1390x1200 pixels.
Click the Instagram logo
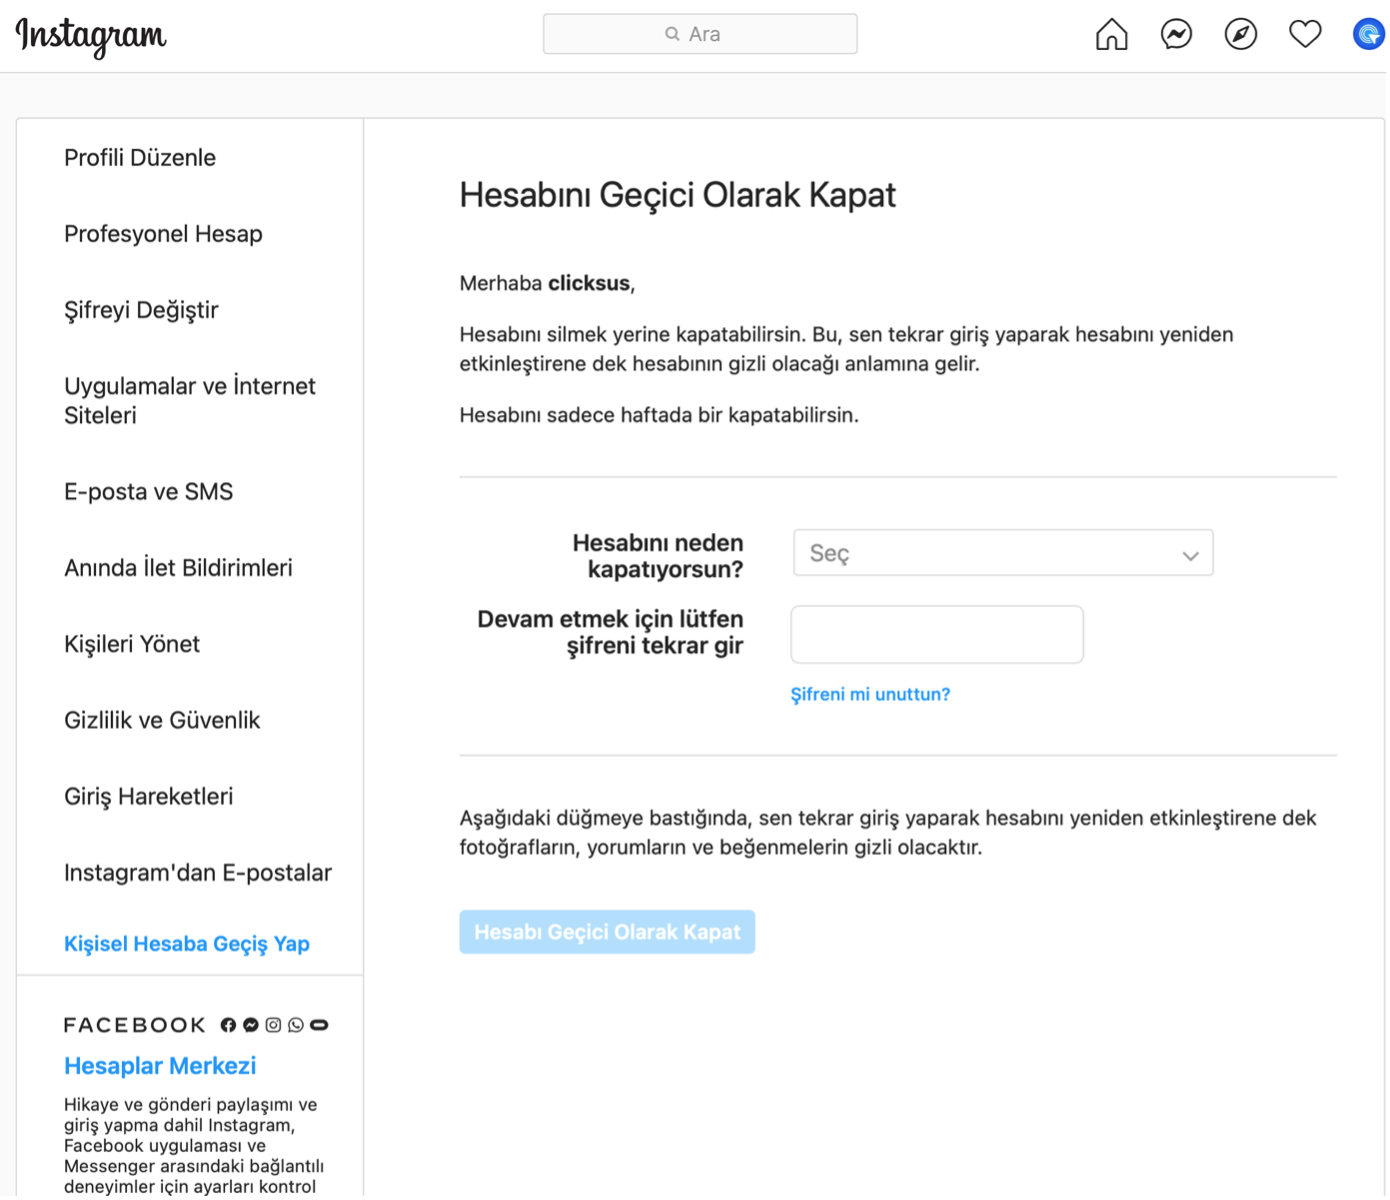(x=90, y=37)
